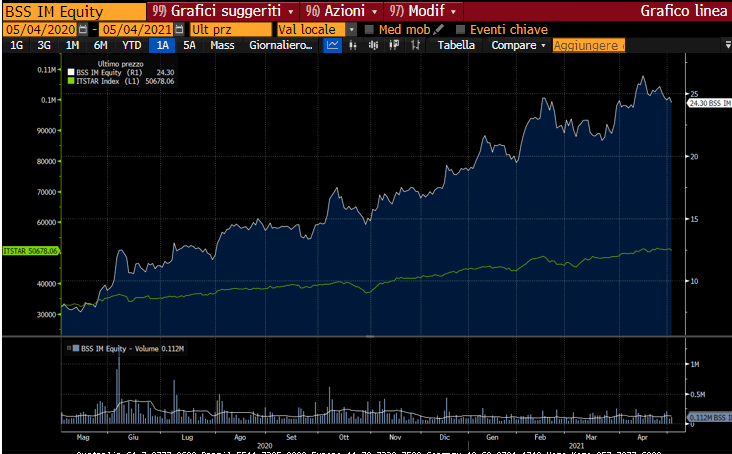Click the Ult prz field

pos(231,29)
